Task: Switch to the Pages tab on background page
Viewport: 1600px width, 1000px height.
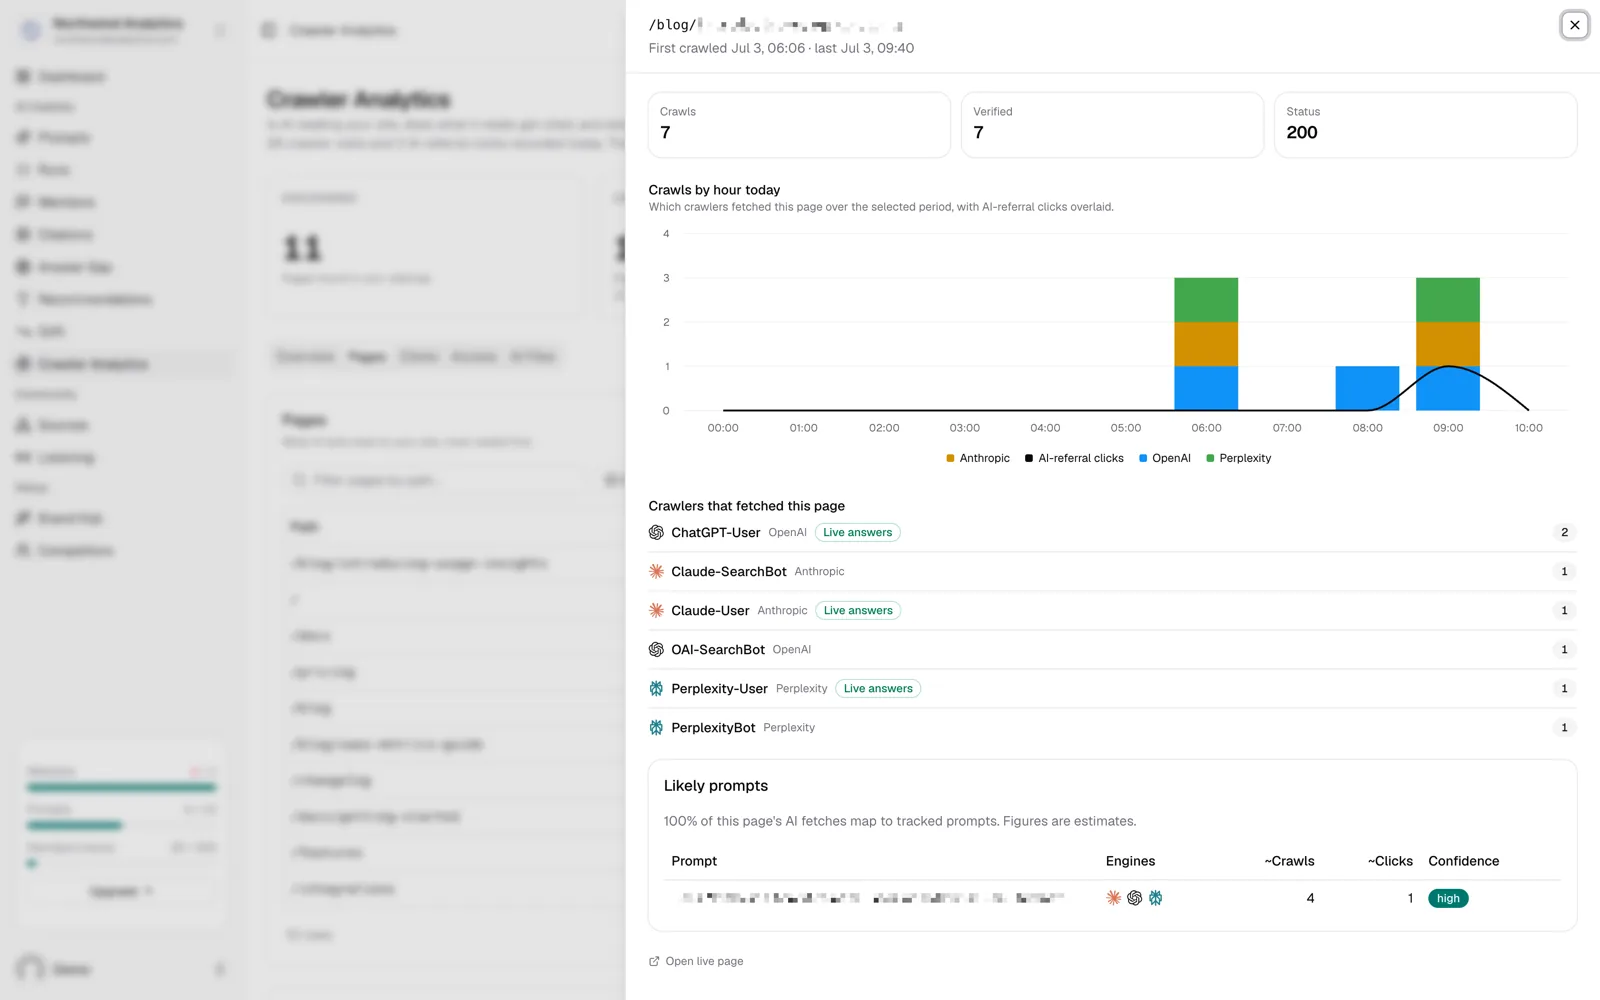Action: coord(367,357)
